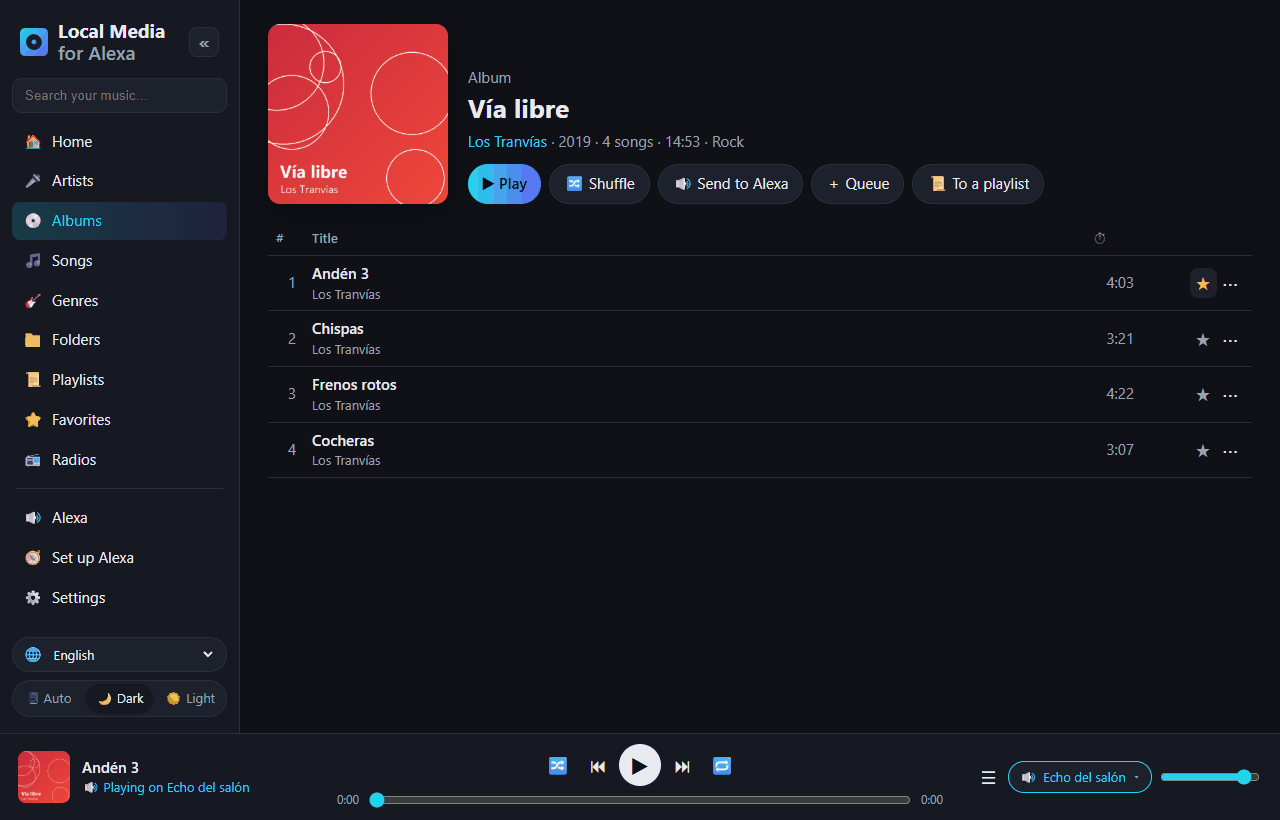Open the Los Tranvías artist link in album header
Screen dimensions: 1280x820
pyautogui.click(x=507, y=142)
